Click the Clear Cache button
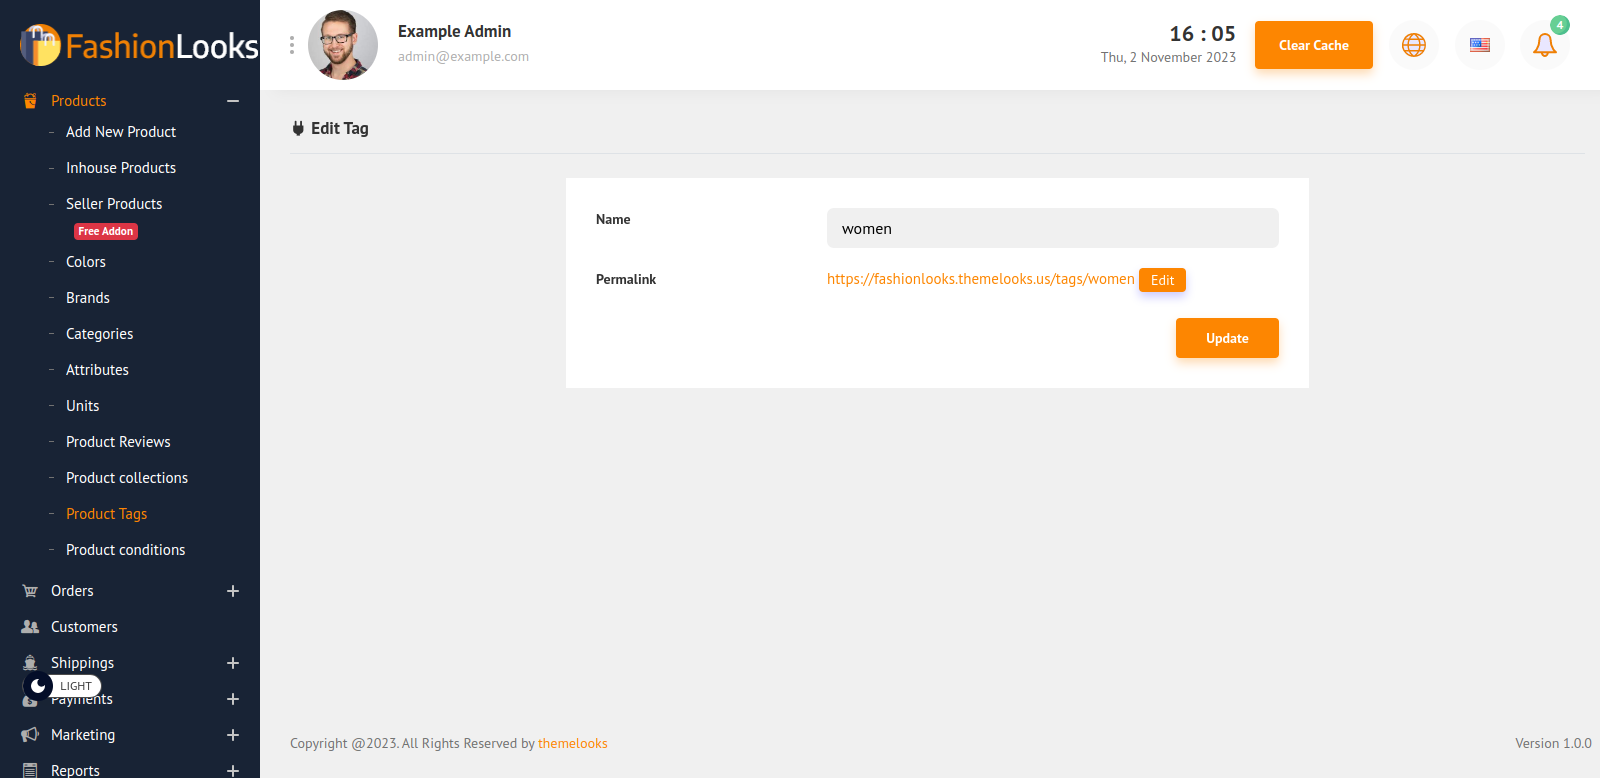 [x=1313, y=45]
